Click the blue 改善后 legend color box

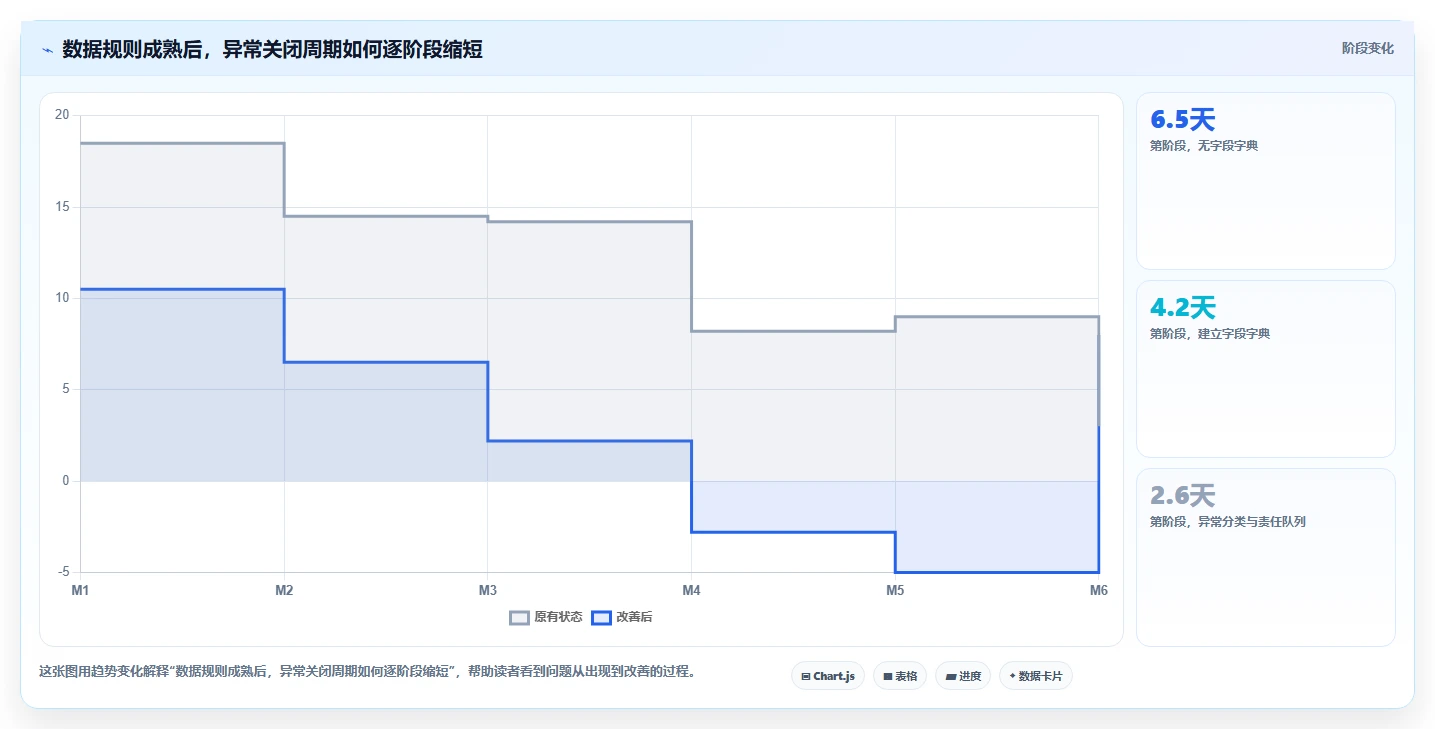coord(601,617)
